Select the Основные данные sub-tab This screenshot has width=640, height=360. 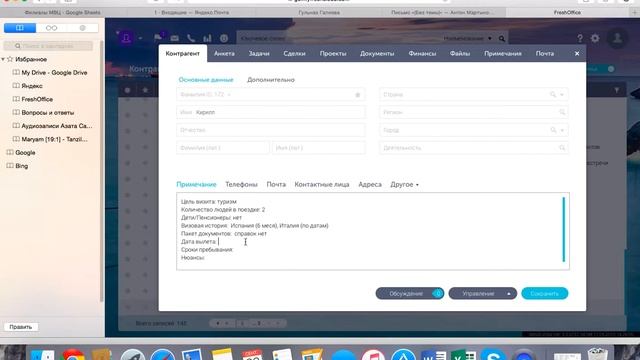click(x=206, y=80)
